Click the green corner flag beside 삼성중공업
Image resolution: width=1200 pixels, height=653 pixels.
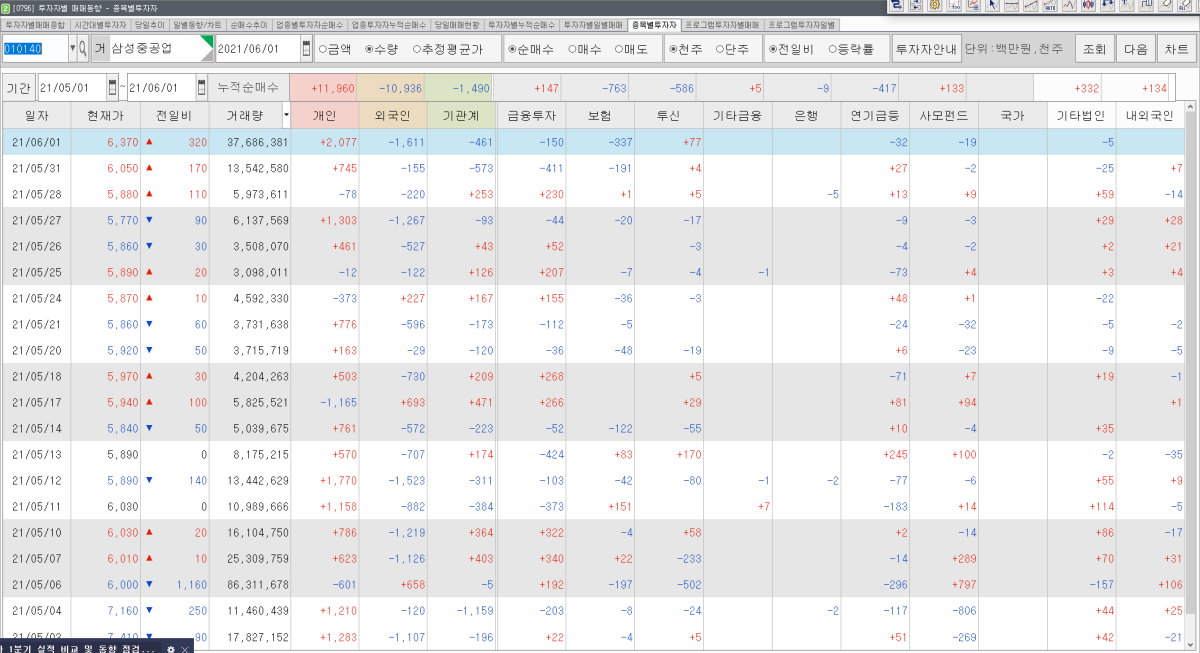click(207, 41)
